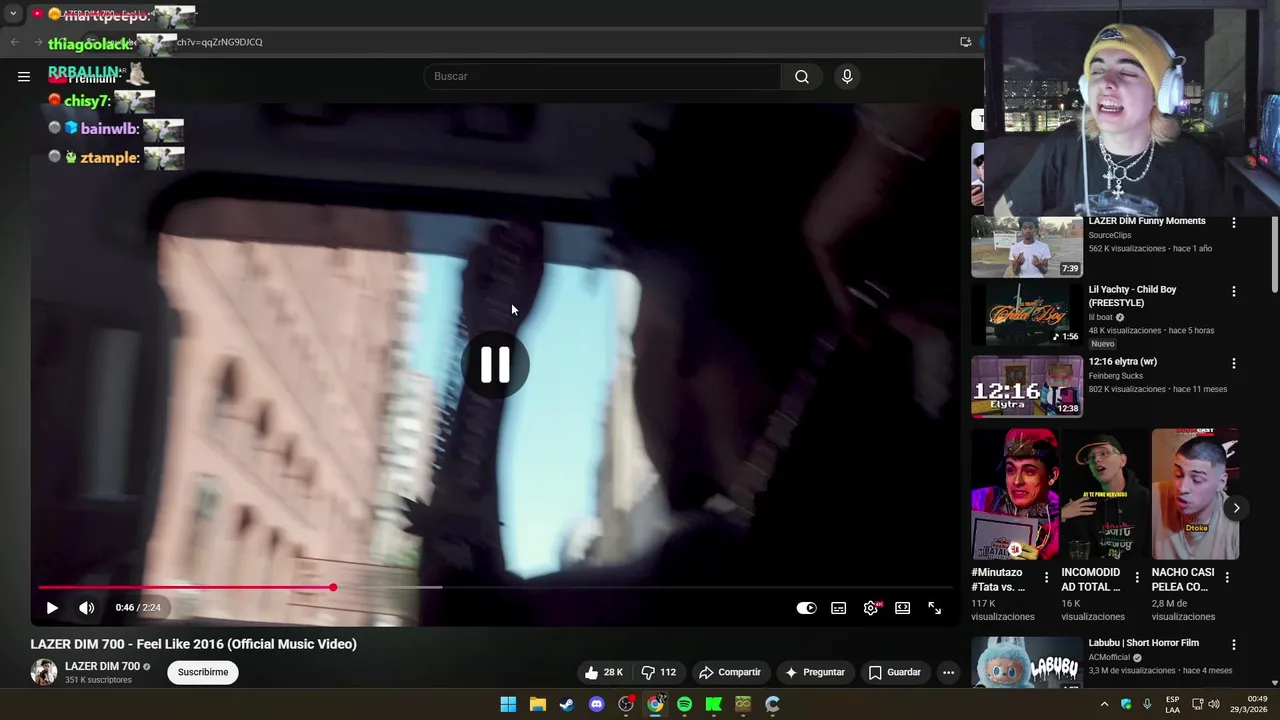Click the microphone icon in the system tray
Screen dimensions: 1280x720
tap(1147, 704)
